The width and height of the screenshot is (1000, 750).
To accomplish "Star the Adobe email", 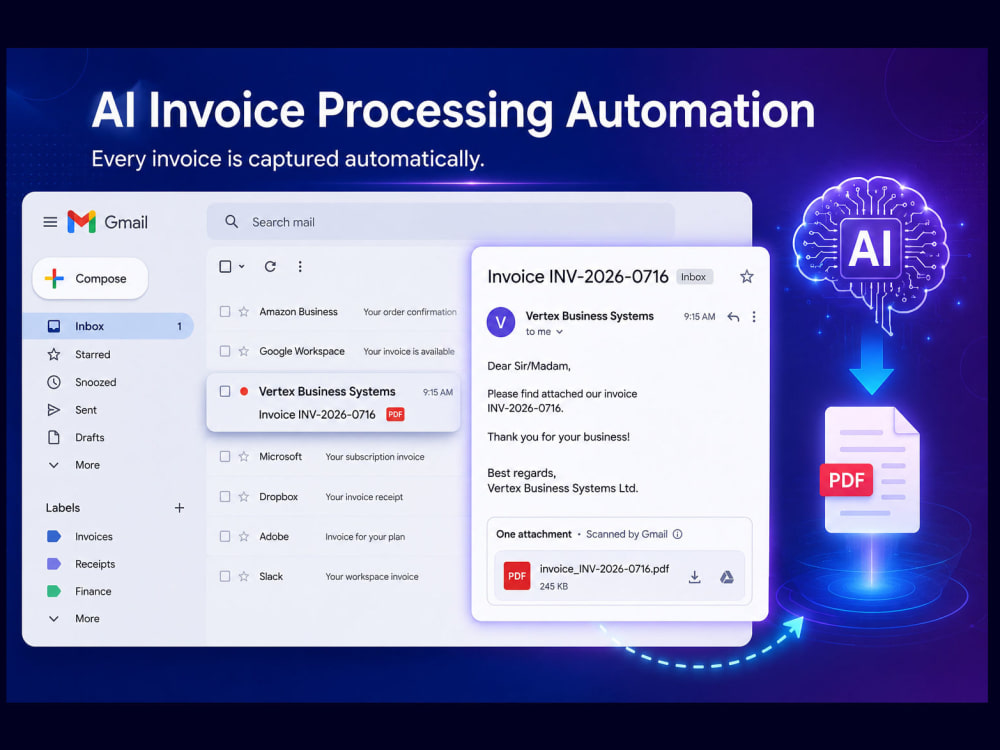I will (x=244, y=536).
